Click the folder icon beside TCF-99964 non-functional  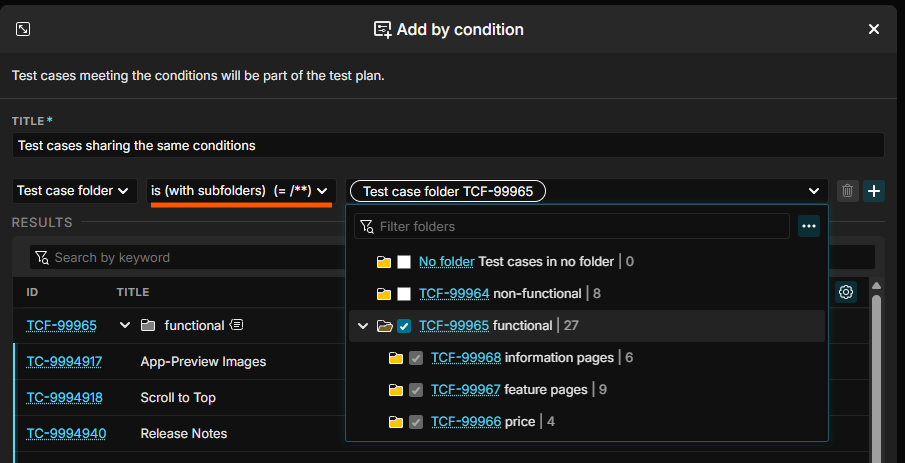[383, 294]
